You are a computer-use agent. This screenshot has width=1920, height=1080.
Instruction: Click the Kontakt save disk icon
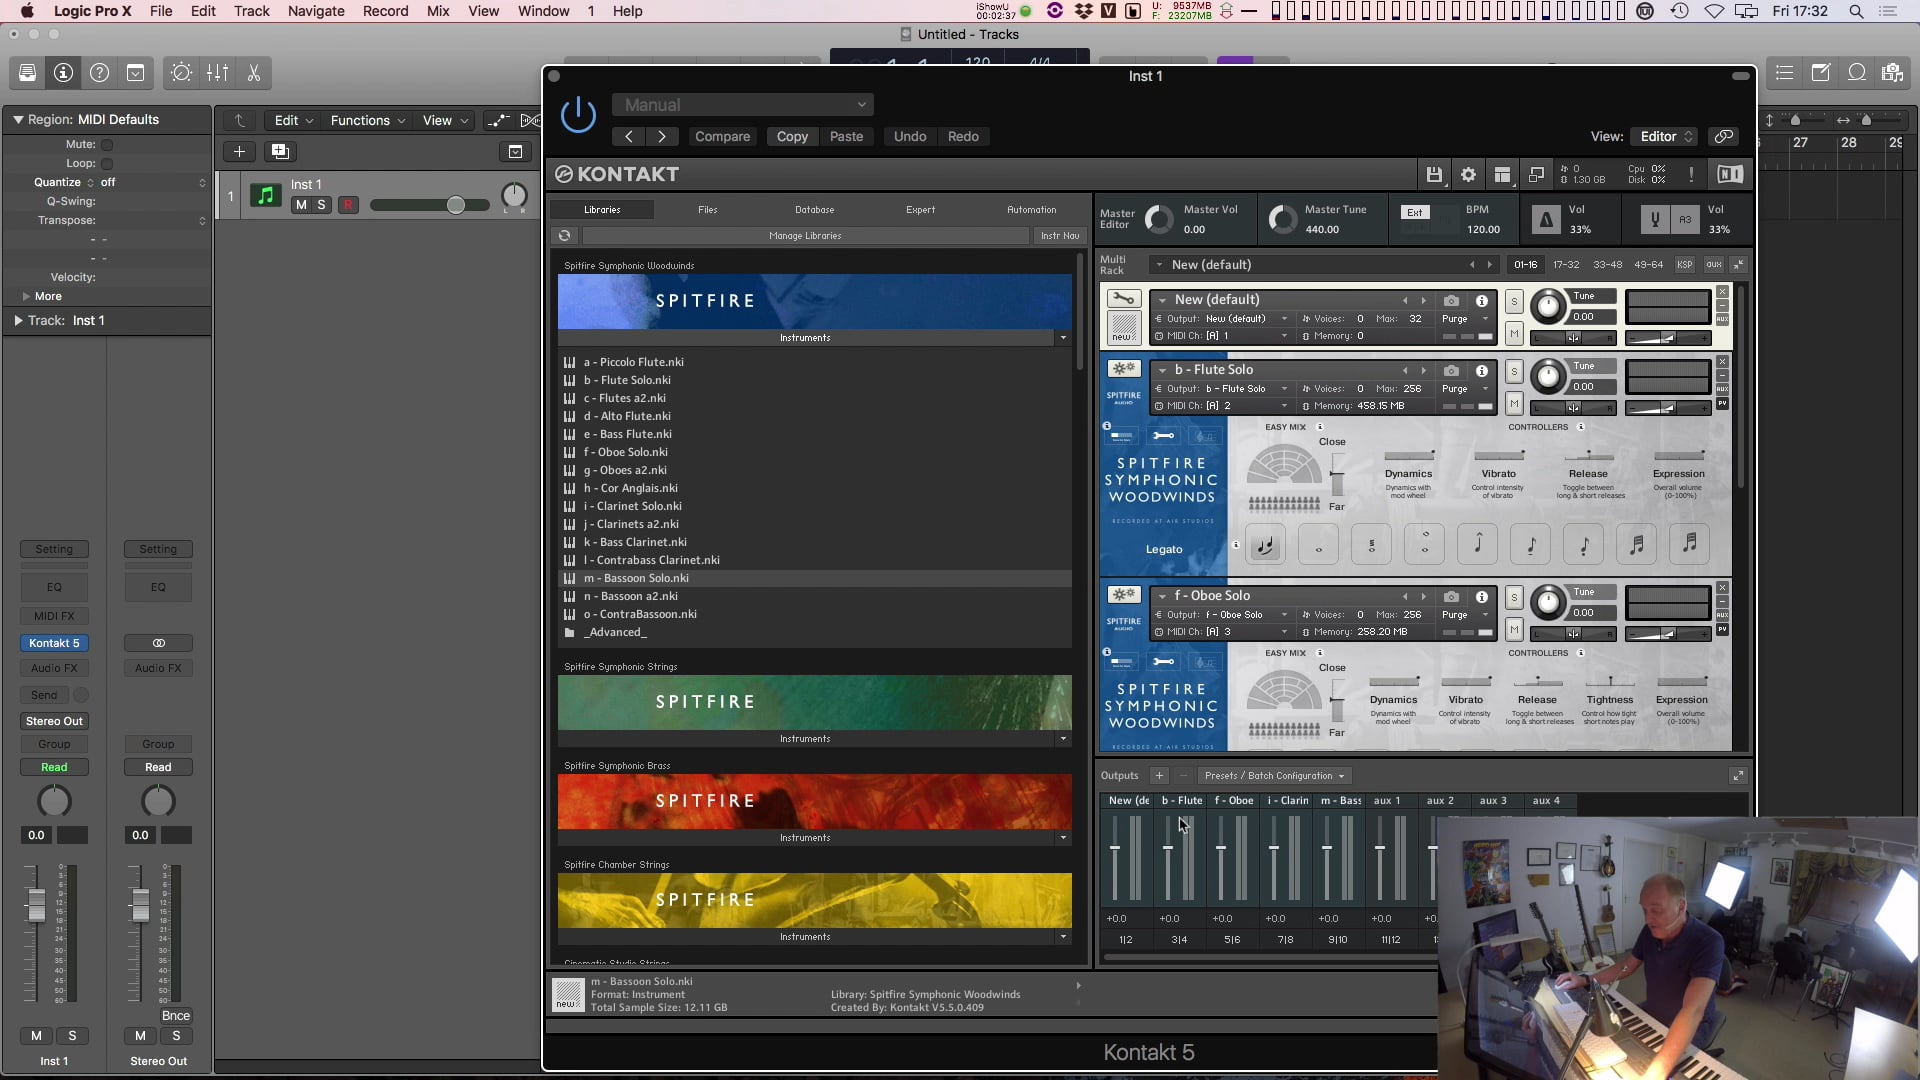(1434, 175)
